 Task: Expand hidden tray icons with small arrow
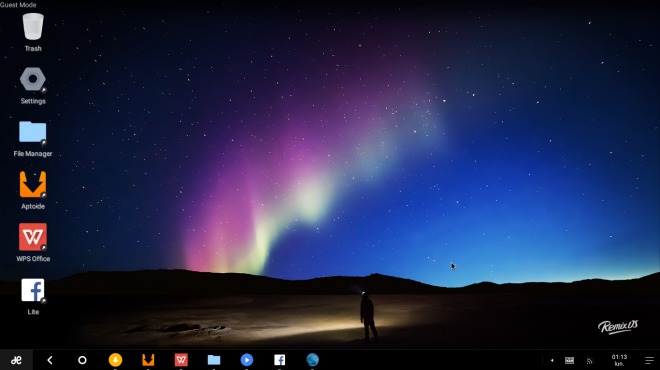(x=552, y=360)
